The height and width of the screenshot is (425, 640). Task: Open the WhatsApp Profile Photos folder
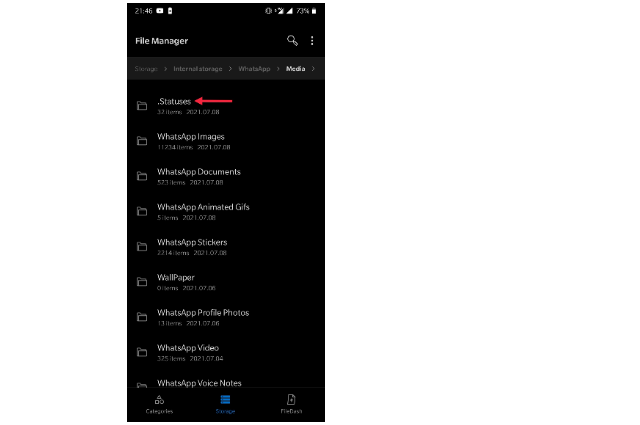[226, 317]
